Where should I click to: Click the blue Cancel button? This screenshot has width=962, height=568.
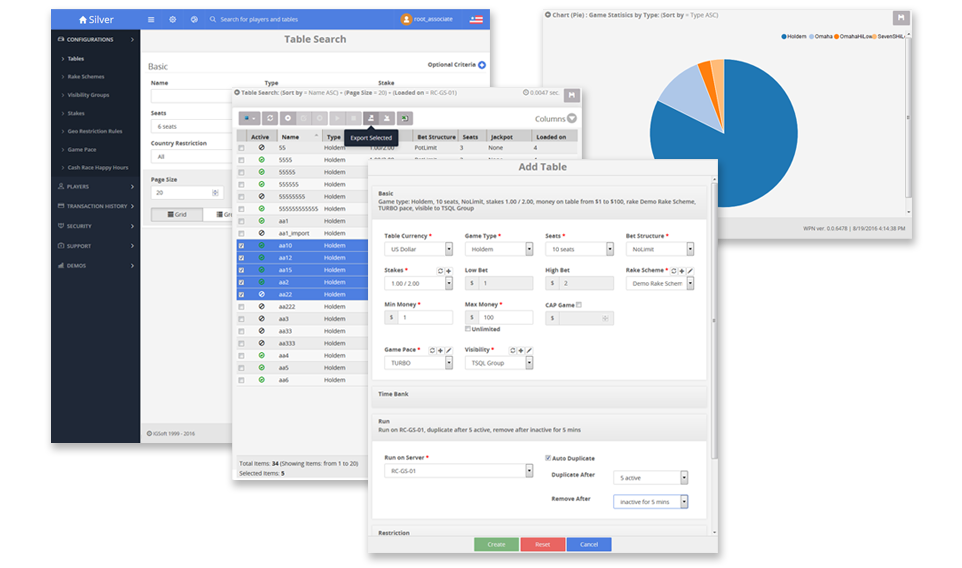coord(589,544)
